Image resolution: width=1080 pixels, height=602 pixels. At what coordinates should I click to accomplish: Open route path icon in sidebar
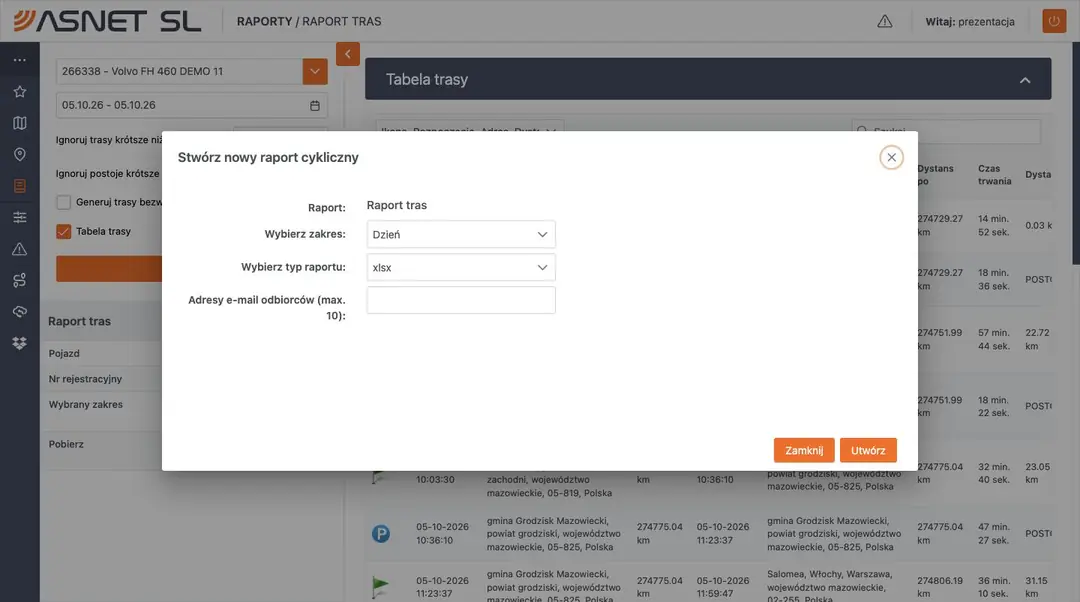(20, 280)
